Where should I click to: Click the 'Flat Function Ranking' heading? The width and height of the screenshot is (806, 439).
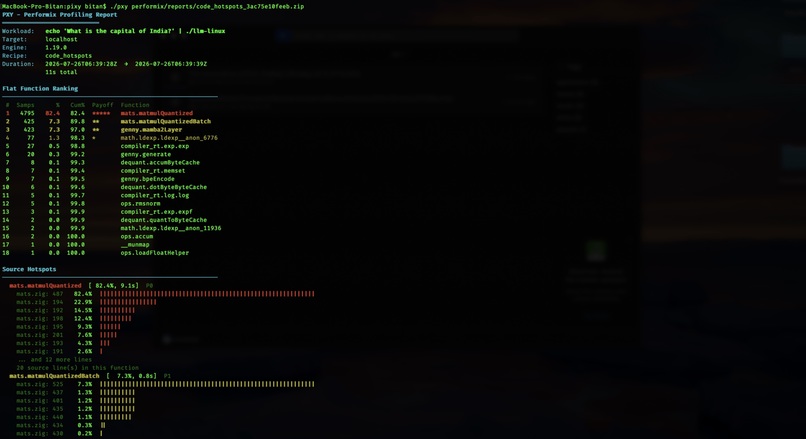pos(40,88)
